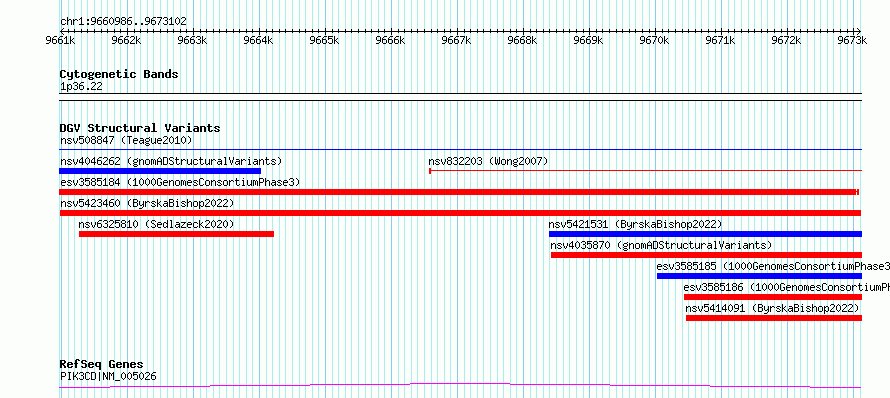Select the nsv4035870 (gnomADStructuralVariants) label
This screenshot has height=398, width=890.
click(x=661, y=245)
